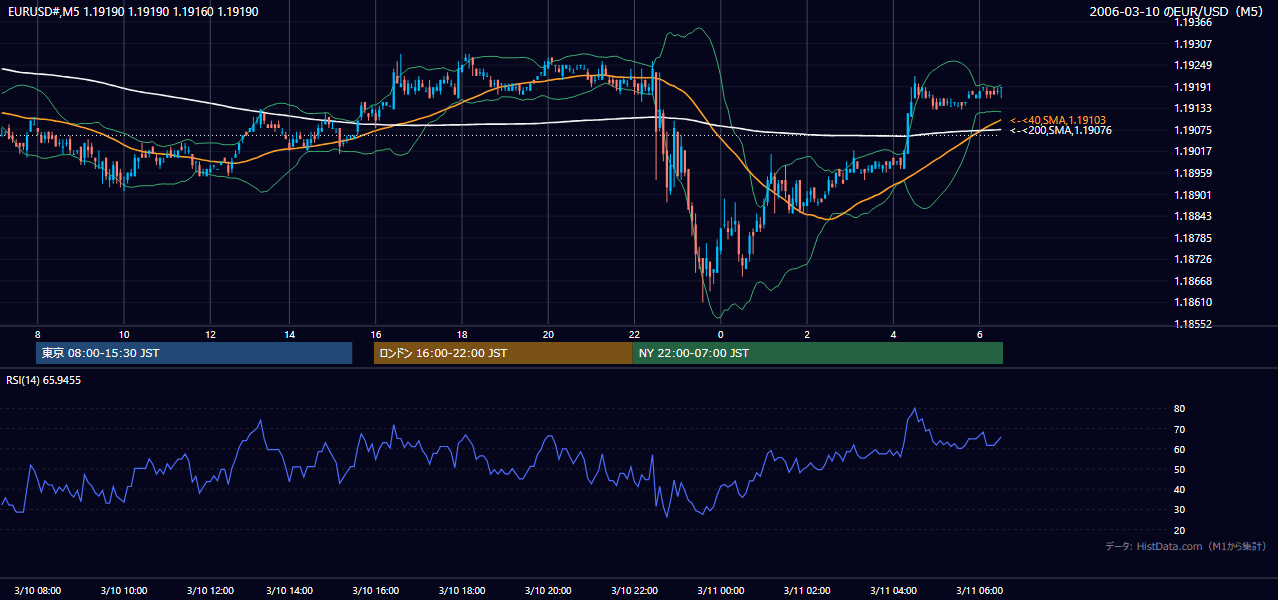Click the 3/10 08:00 bottom time label
The height and width of the screenshot is (600, 1278).
pos(38,590)
